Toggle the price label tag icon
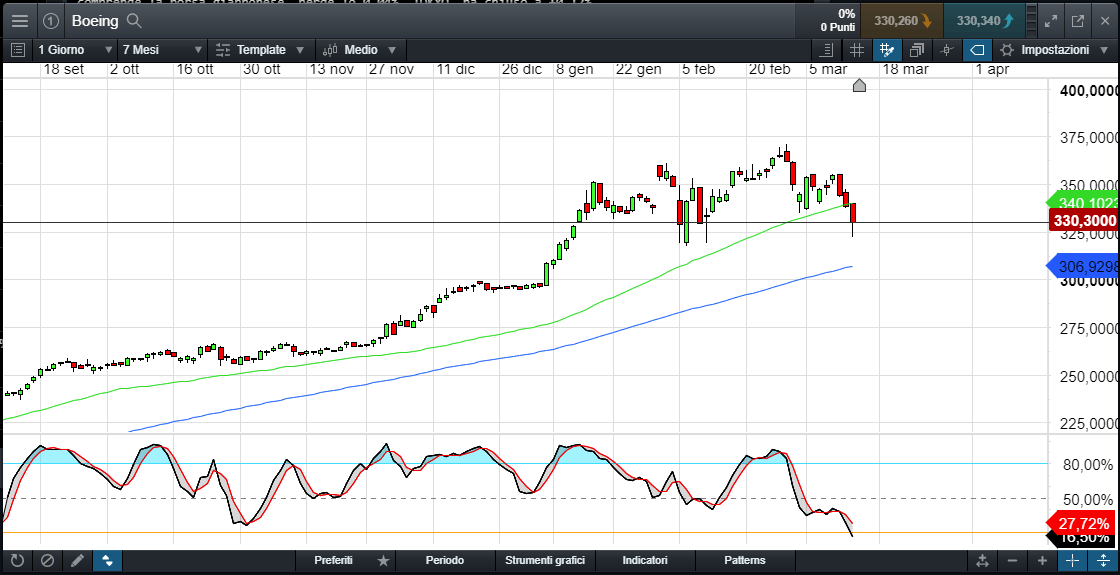1120x575 pixels. pyautogui.click(x=978, y=50)
